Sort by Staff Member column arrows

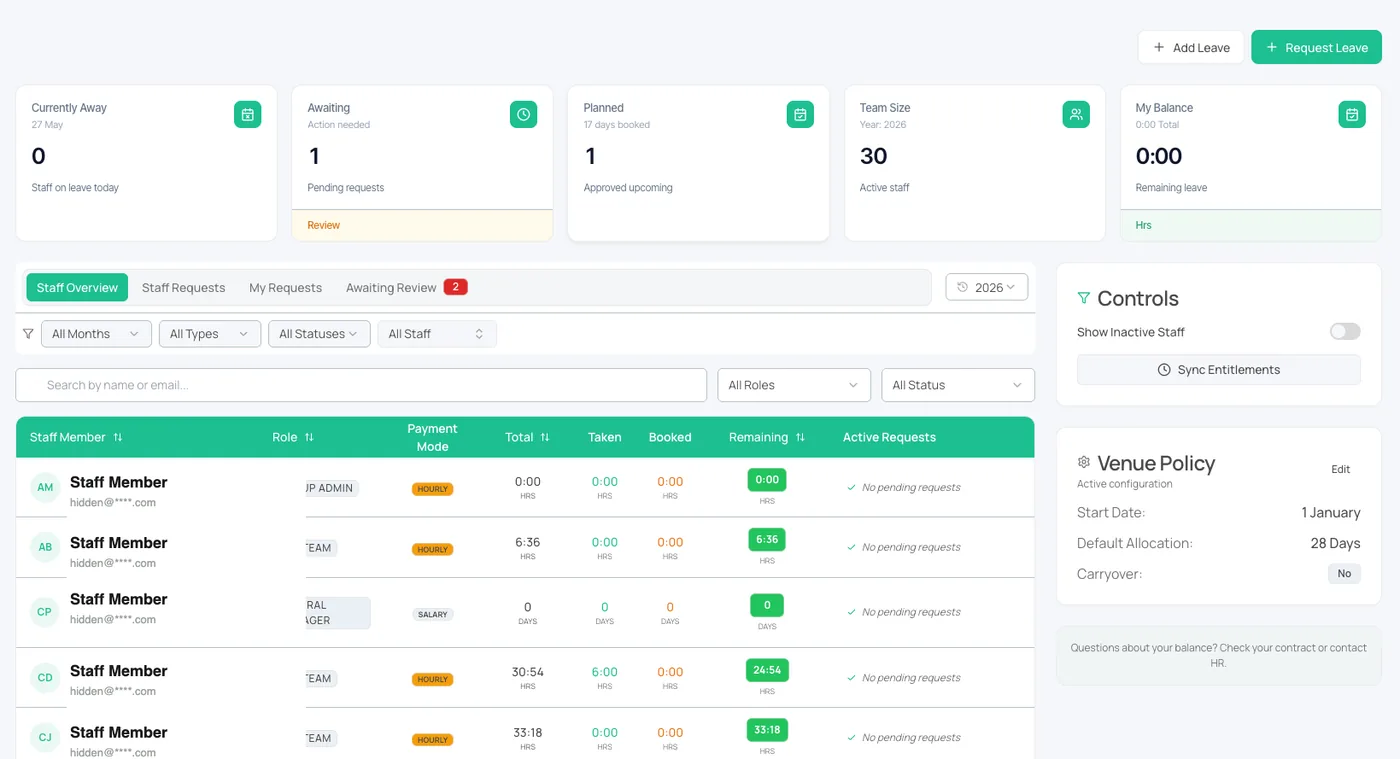click(118, 437)
